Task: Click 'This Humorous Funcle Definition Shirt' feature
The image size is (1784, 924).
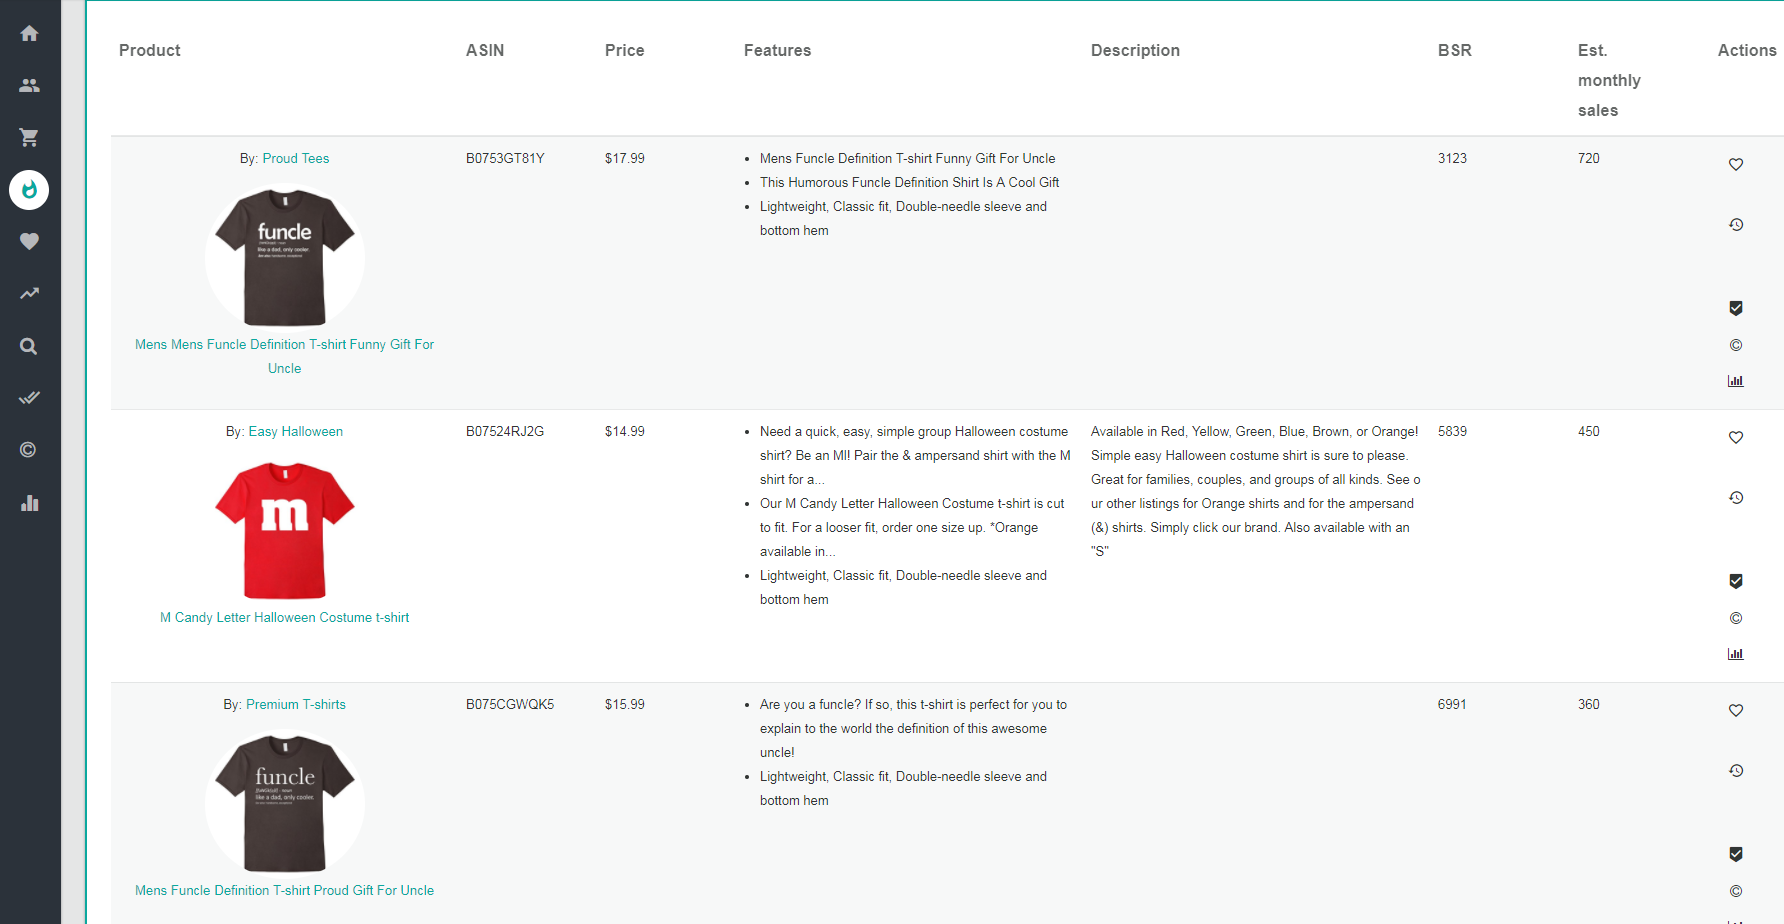Action: tap(909, 182)
